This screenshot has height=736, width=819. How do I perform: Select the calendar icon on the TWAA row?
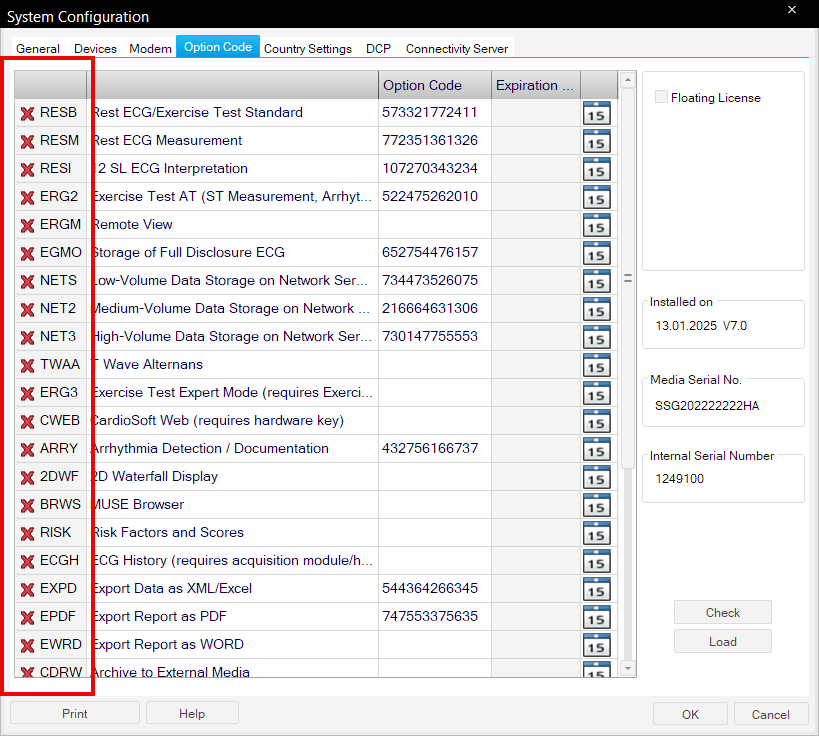[x=596, y=365]
